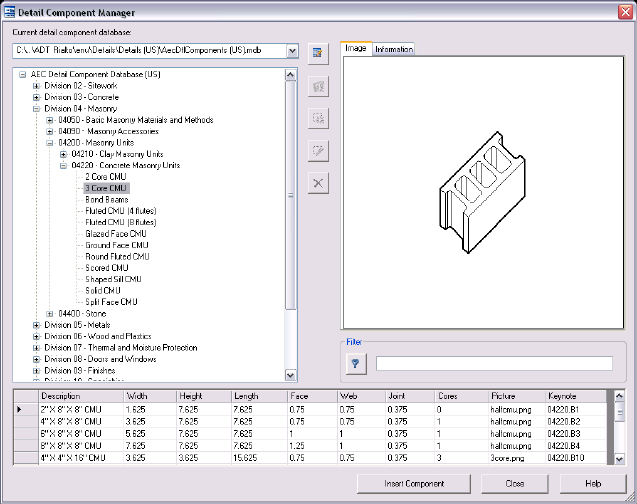Expand Division 05 - Metals node

(x=37, y=324)
